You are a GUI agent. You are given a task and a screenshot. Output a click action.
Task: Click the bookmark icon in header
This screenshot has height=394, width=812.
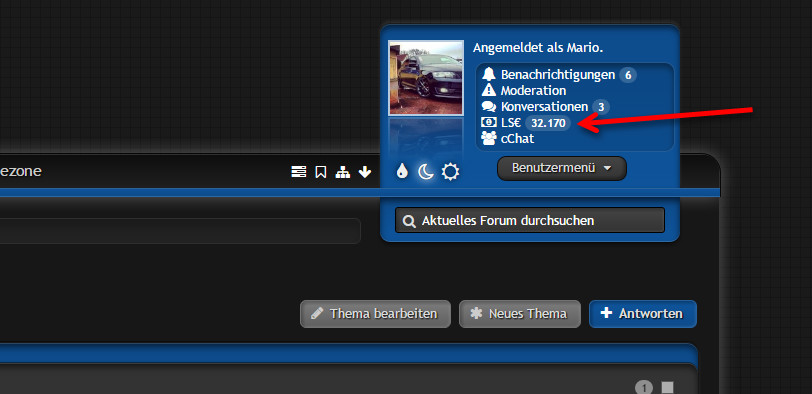coord(321,172)
